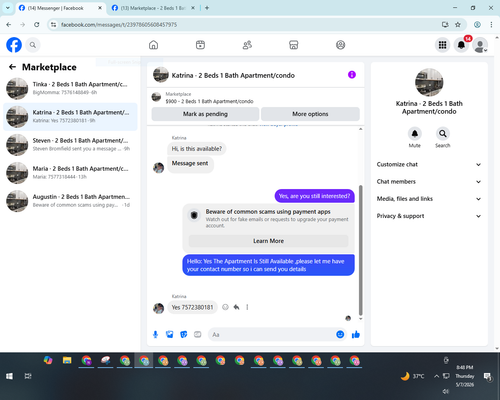Bookmark this page with star icon
Screen dimensions: 500x400
pos(458,25)
